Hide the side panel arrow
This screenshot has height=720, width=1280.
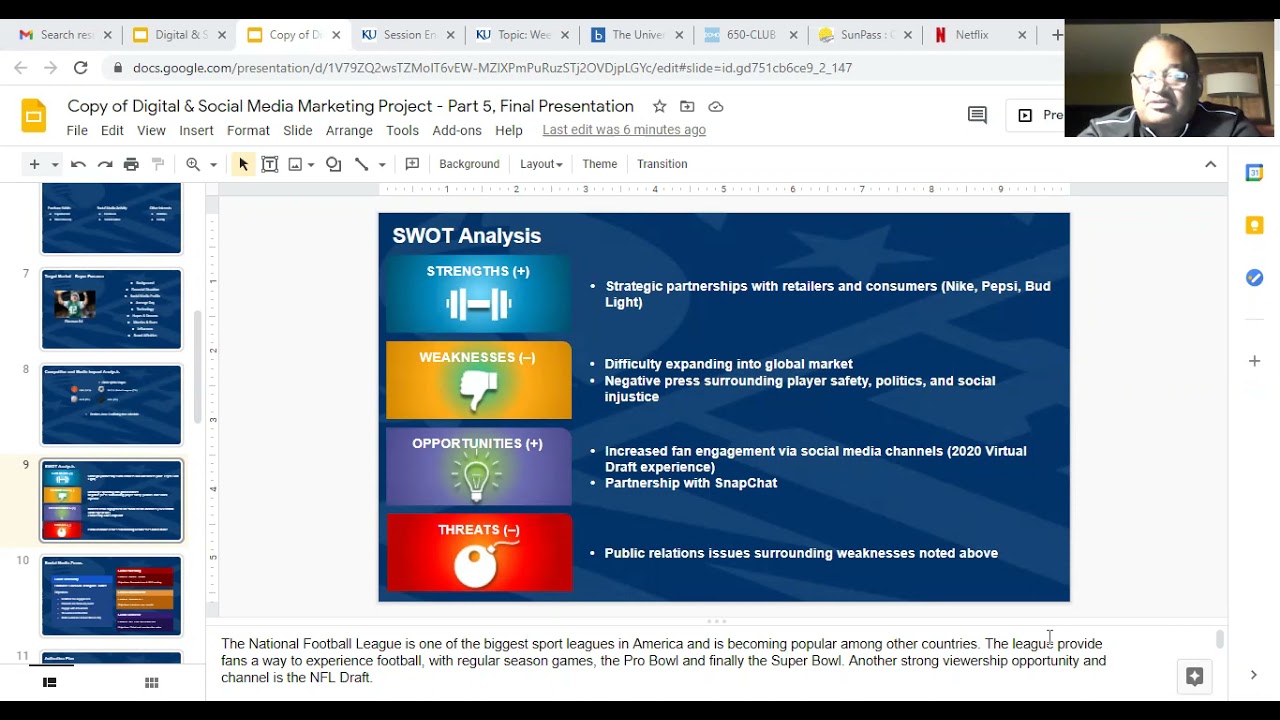[x=1254, y=675]
